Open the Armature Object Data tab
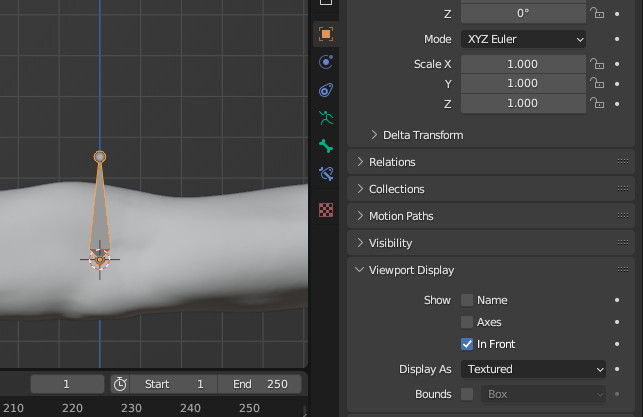Image resolution: width=643 pixels, height=417 pixels. click(325, 118)
